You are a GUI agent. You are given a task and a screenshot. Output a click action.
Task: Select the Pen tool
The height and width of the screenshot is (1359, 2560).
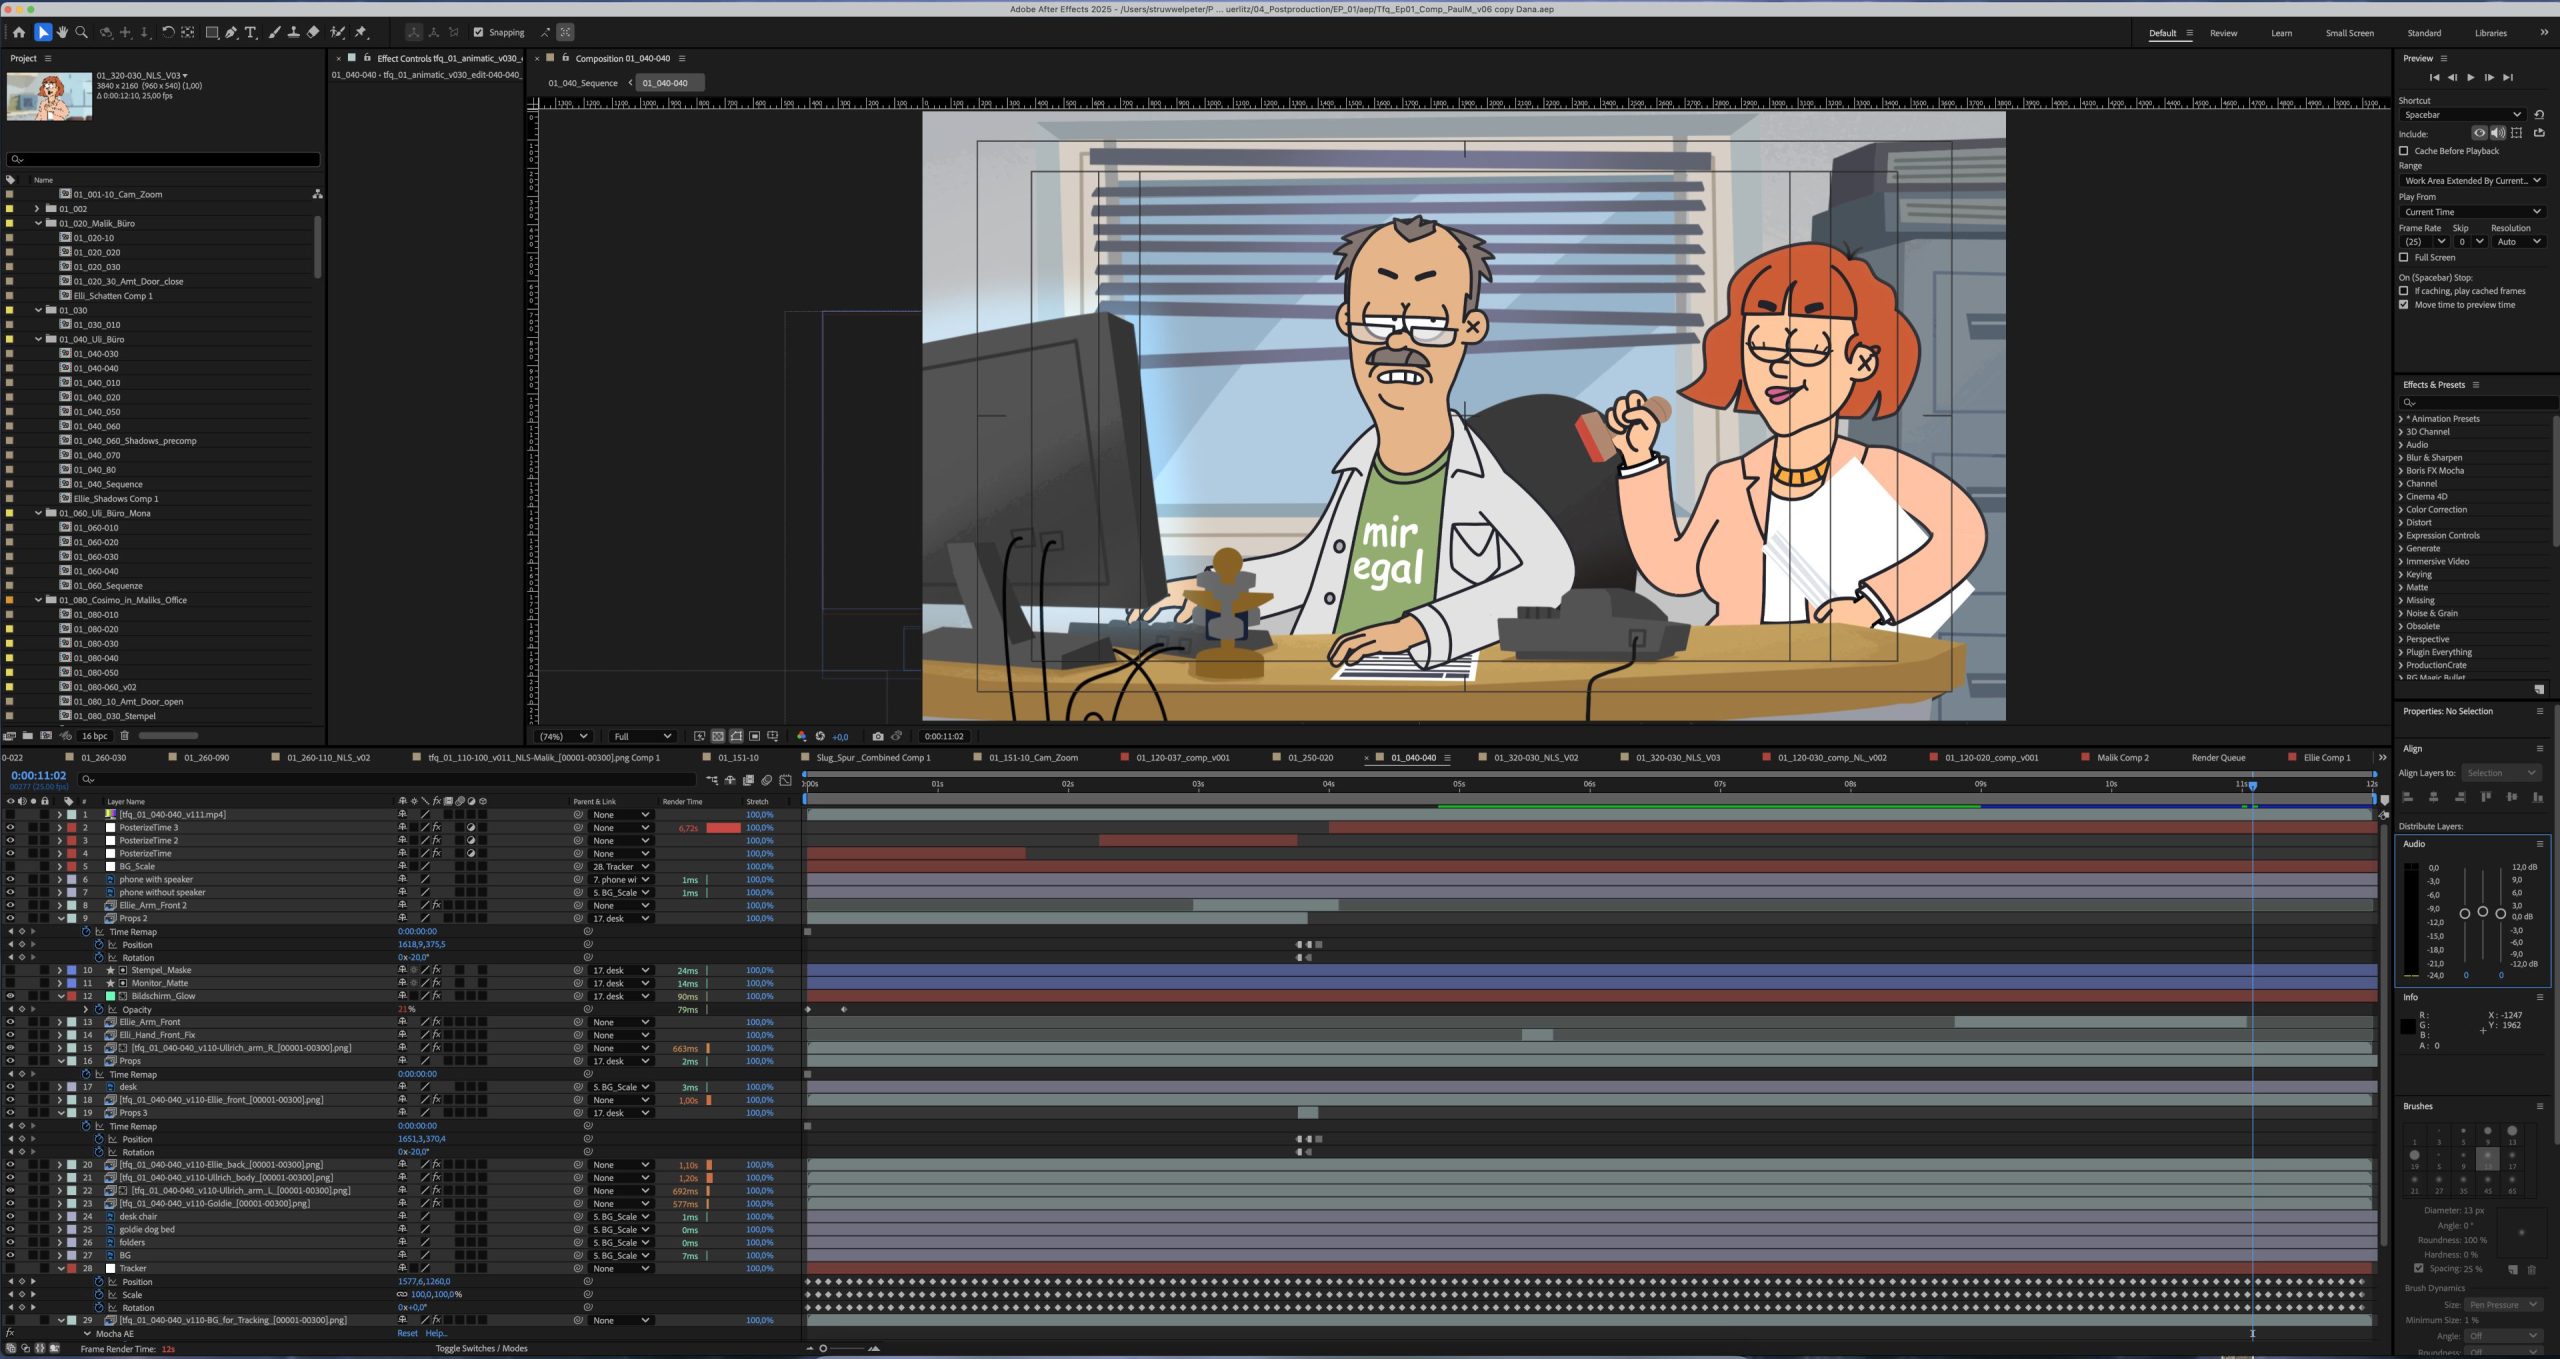(x=232, y=32)
